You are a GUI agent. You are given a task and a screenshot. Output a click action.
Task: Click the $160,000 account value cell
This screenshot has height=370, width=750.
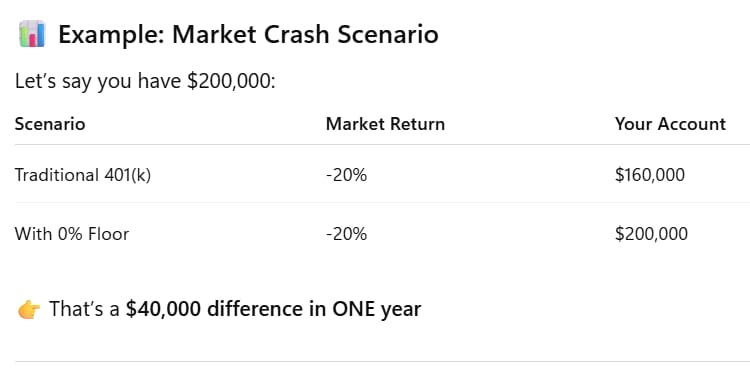click(650, 175)
